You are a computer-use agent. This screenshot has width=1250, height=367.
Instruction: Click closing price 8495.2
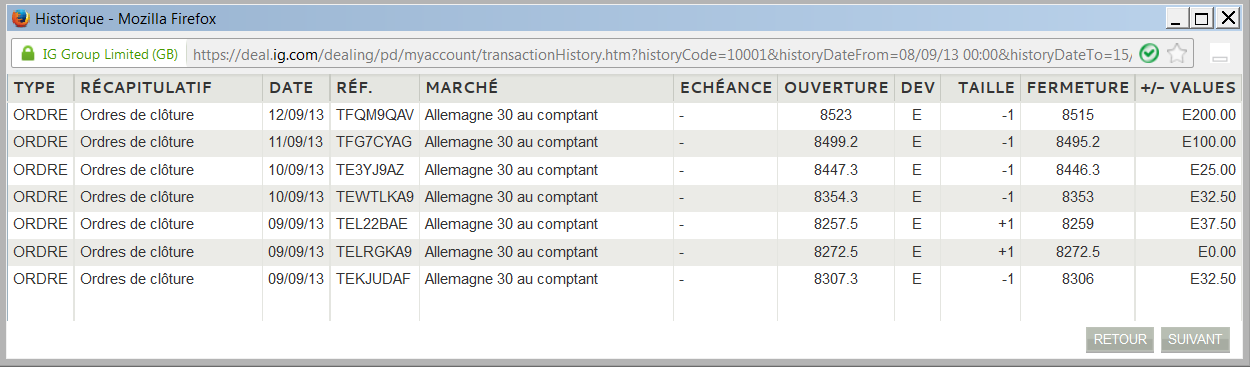coord(1078,142)
